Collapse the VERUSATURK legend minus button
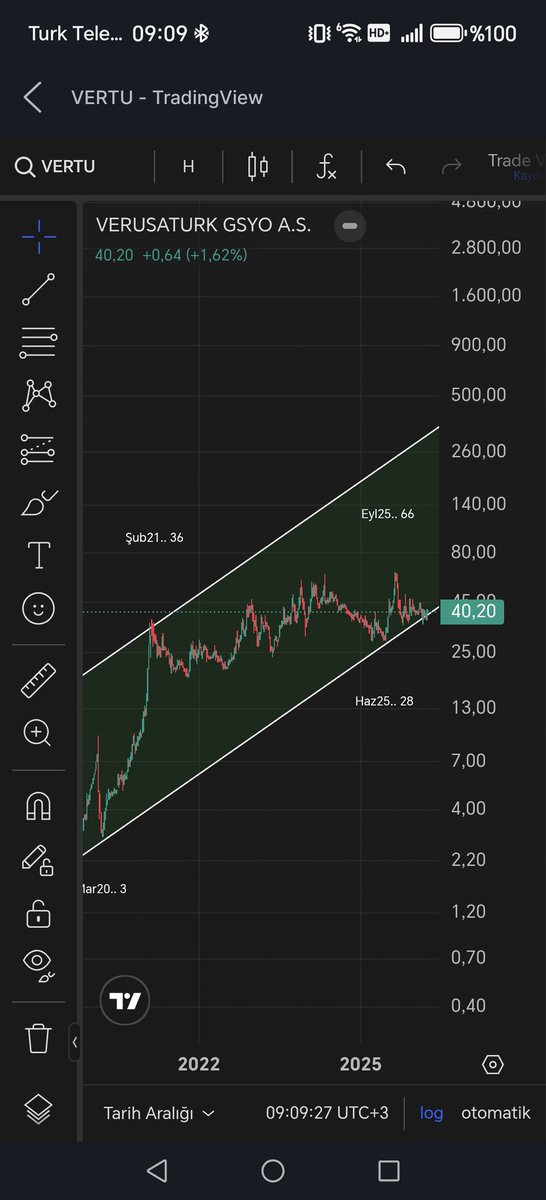The image size is (546, 1200). tap(350, 226)
